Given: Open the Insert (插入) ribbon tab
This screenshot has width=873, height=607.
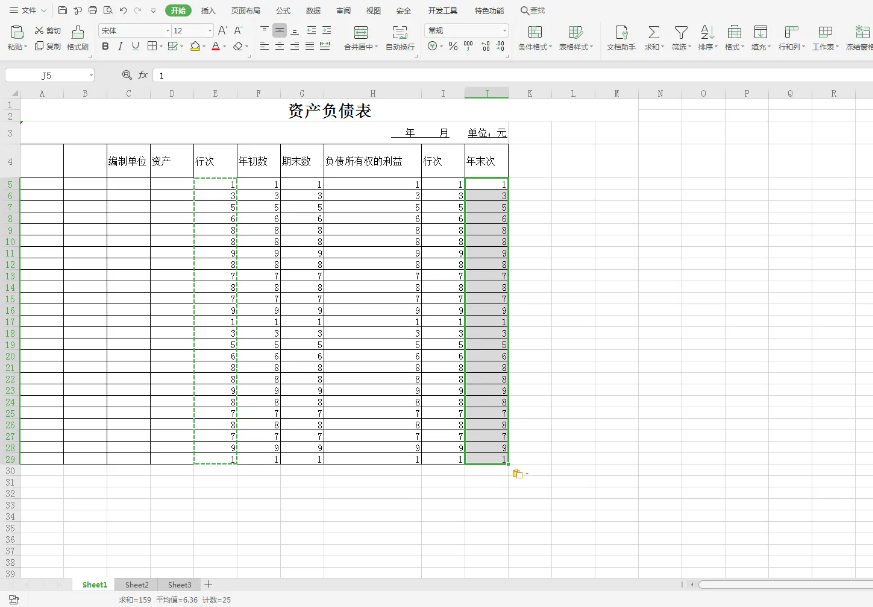Looking at the screenshot, I should click(208, 10).
